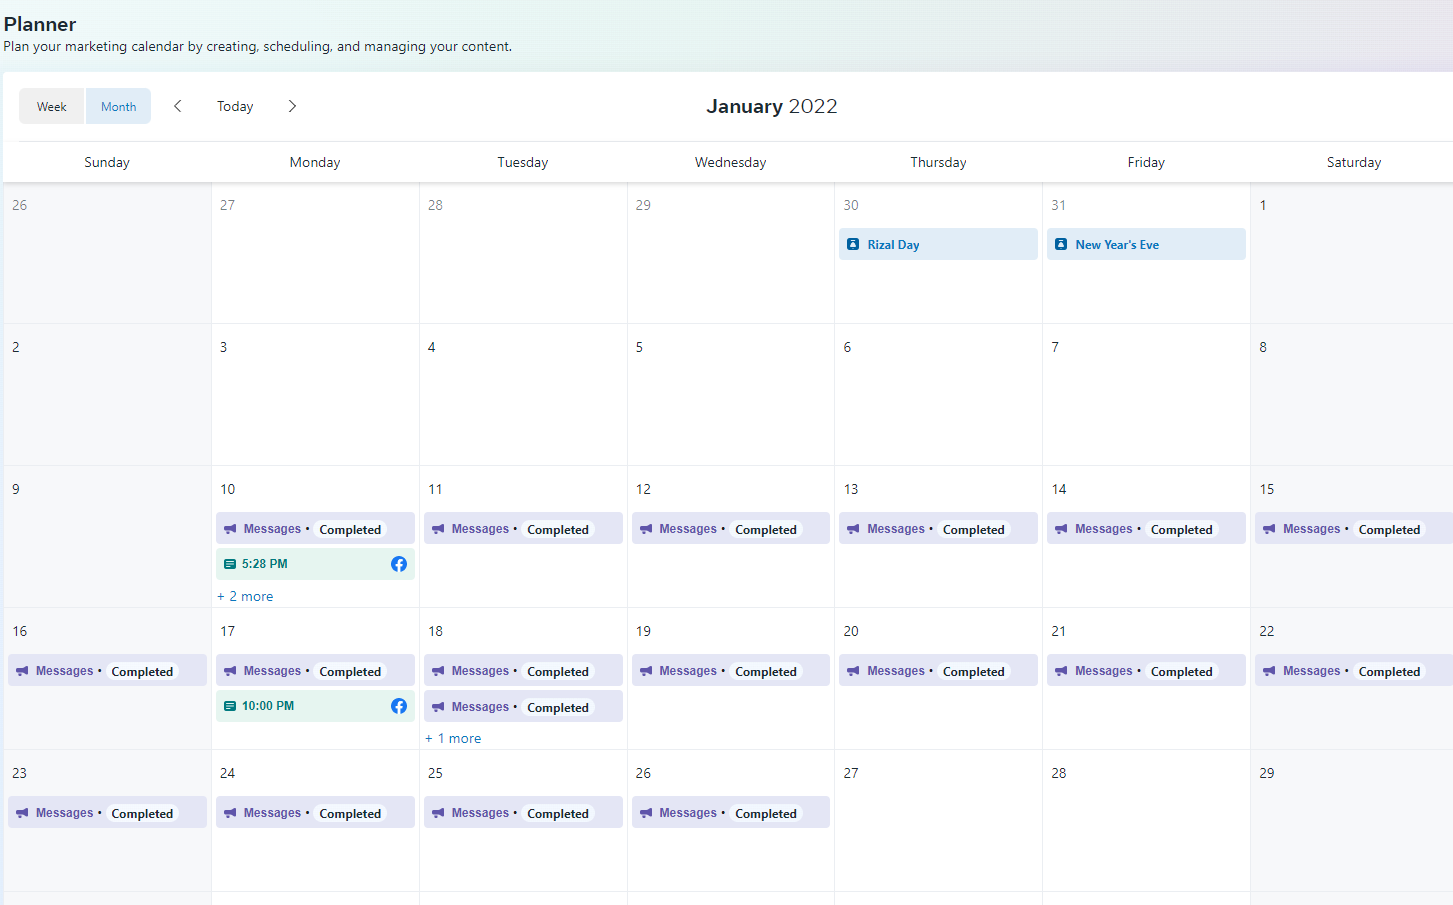Click megaphone icon on the 22nd
Image resolution: width=1453 pixels, height=905 pixels.
coord(1269,671)
